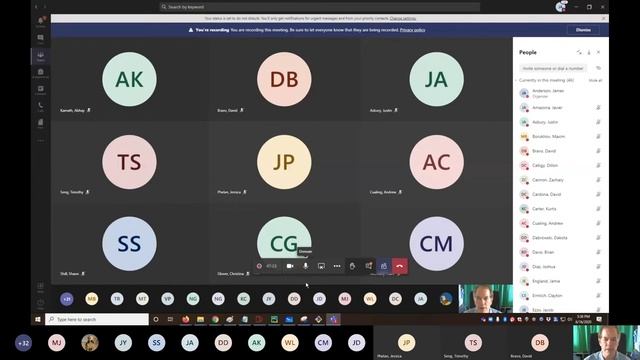640x360 pixels.
Task: Select Cushing, Andrew in participant list
Action: 560,223
